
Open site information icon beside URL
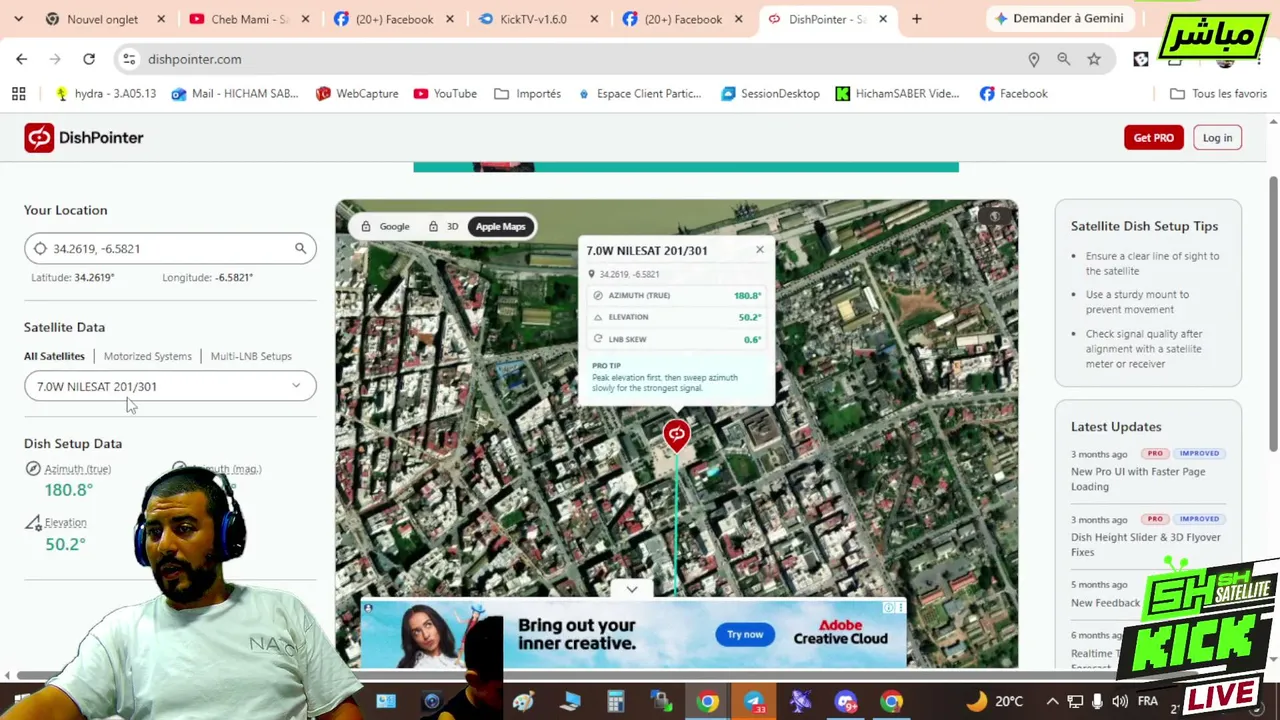[x=129, y=59]
